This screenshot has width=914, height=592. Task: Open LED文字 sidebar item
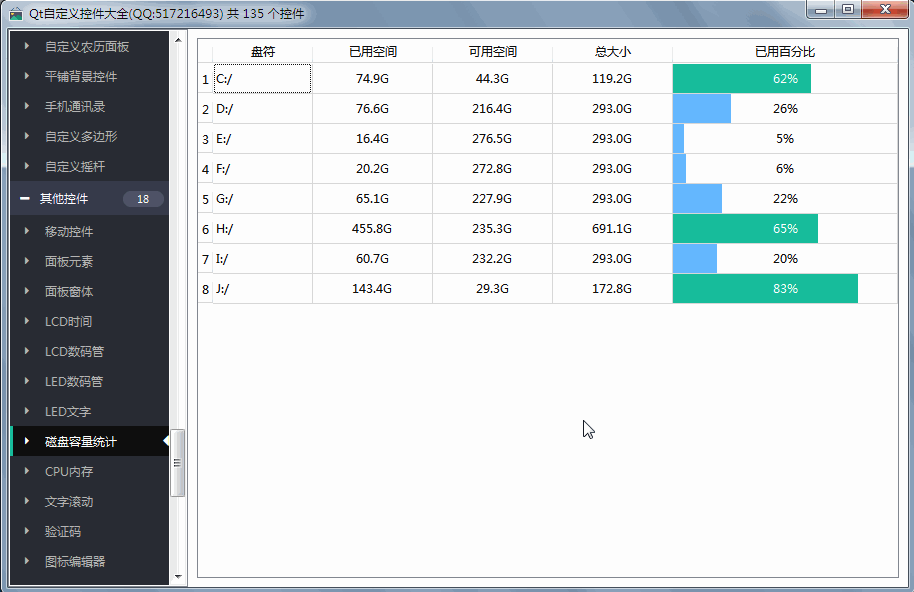(68, 411)
